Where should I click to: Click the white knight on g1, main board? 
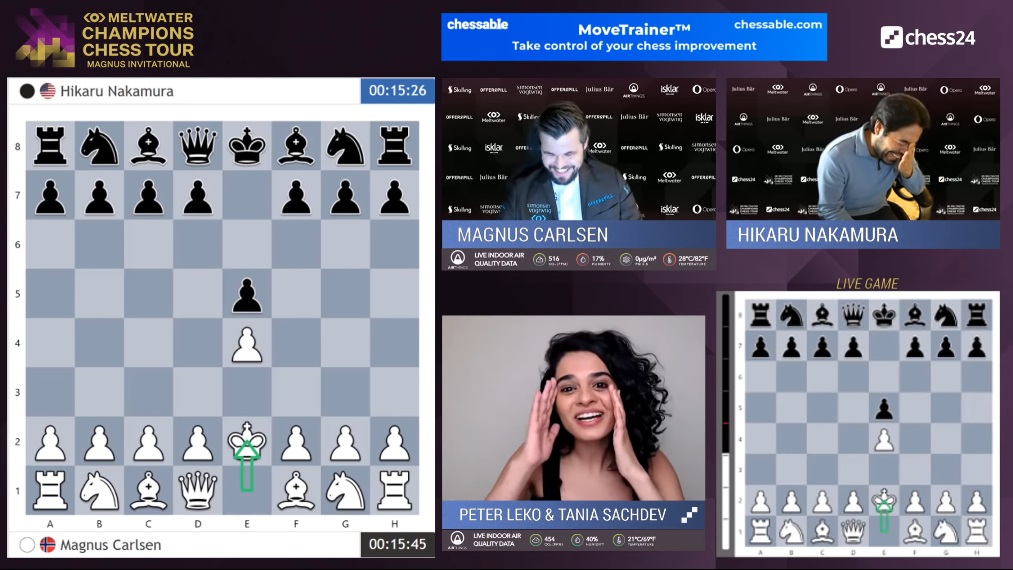click(345, 491)
